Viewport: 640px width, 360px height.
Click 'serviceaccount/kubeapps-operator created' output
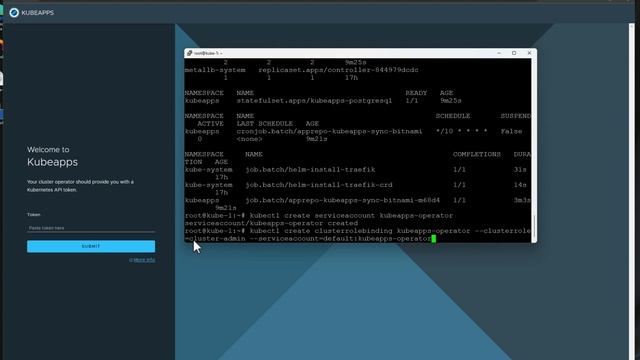pyautogui.click(x=271, y=223)
